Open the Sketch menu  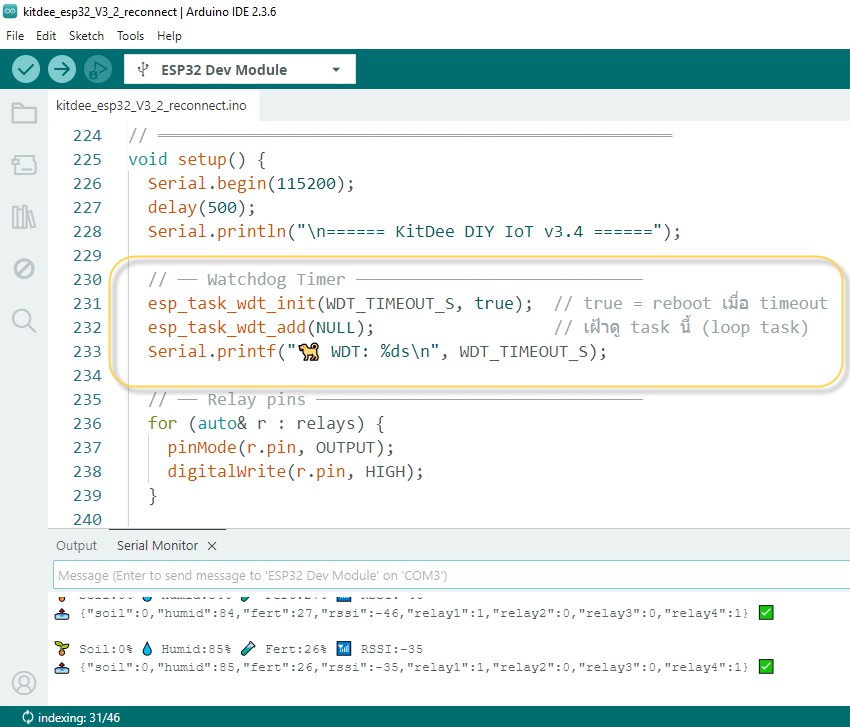pos(86,35)
